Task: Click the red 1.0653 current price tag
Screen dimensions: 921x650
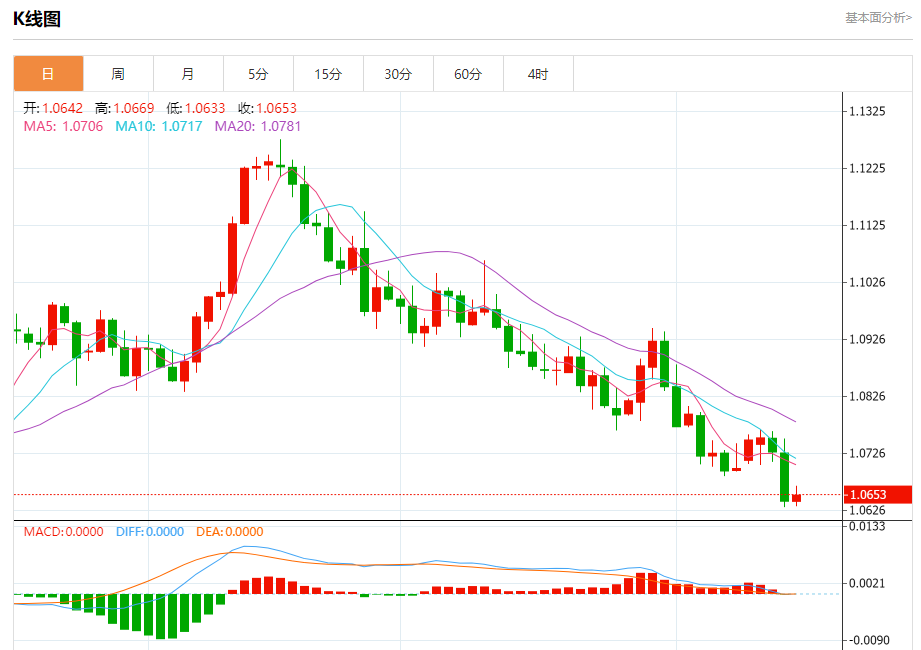Action: (x=878, y=494)
